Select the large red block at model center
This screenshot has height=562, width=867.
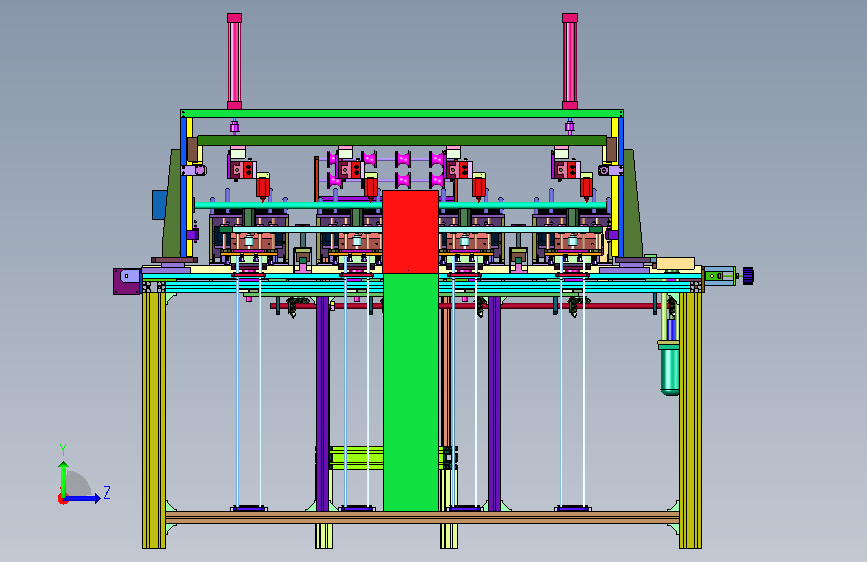(x=410, y=232)
